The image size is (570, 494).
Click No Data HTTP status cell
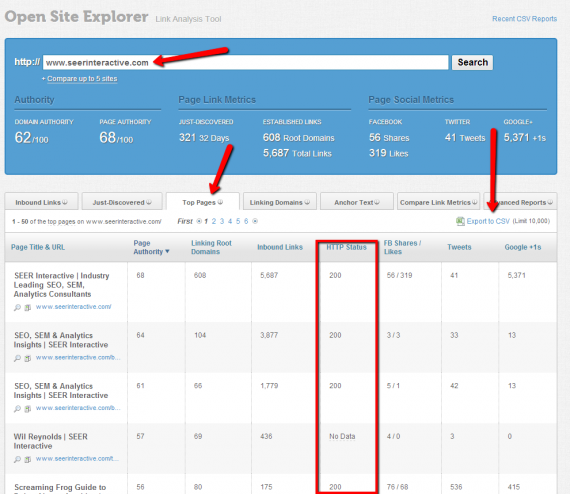tap(342, 436)
